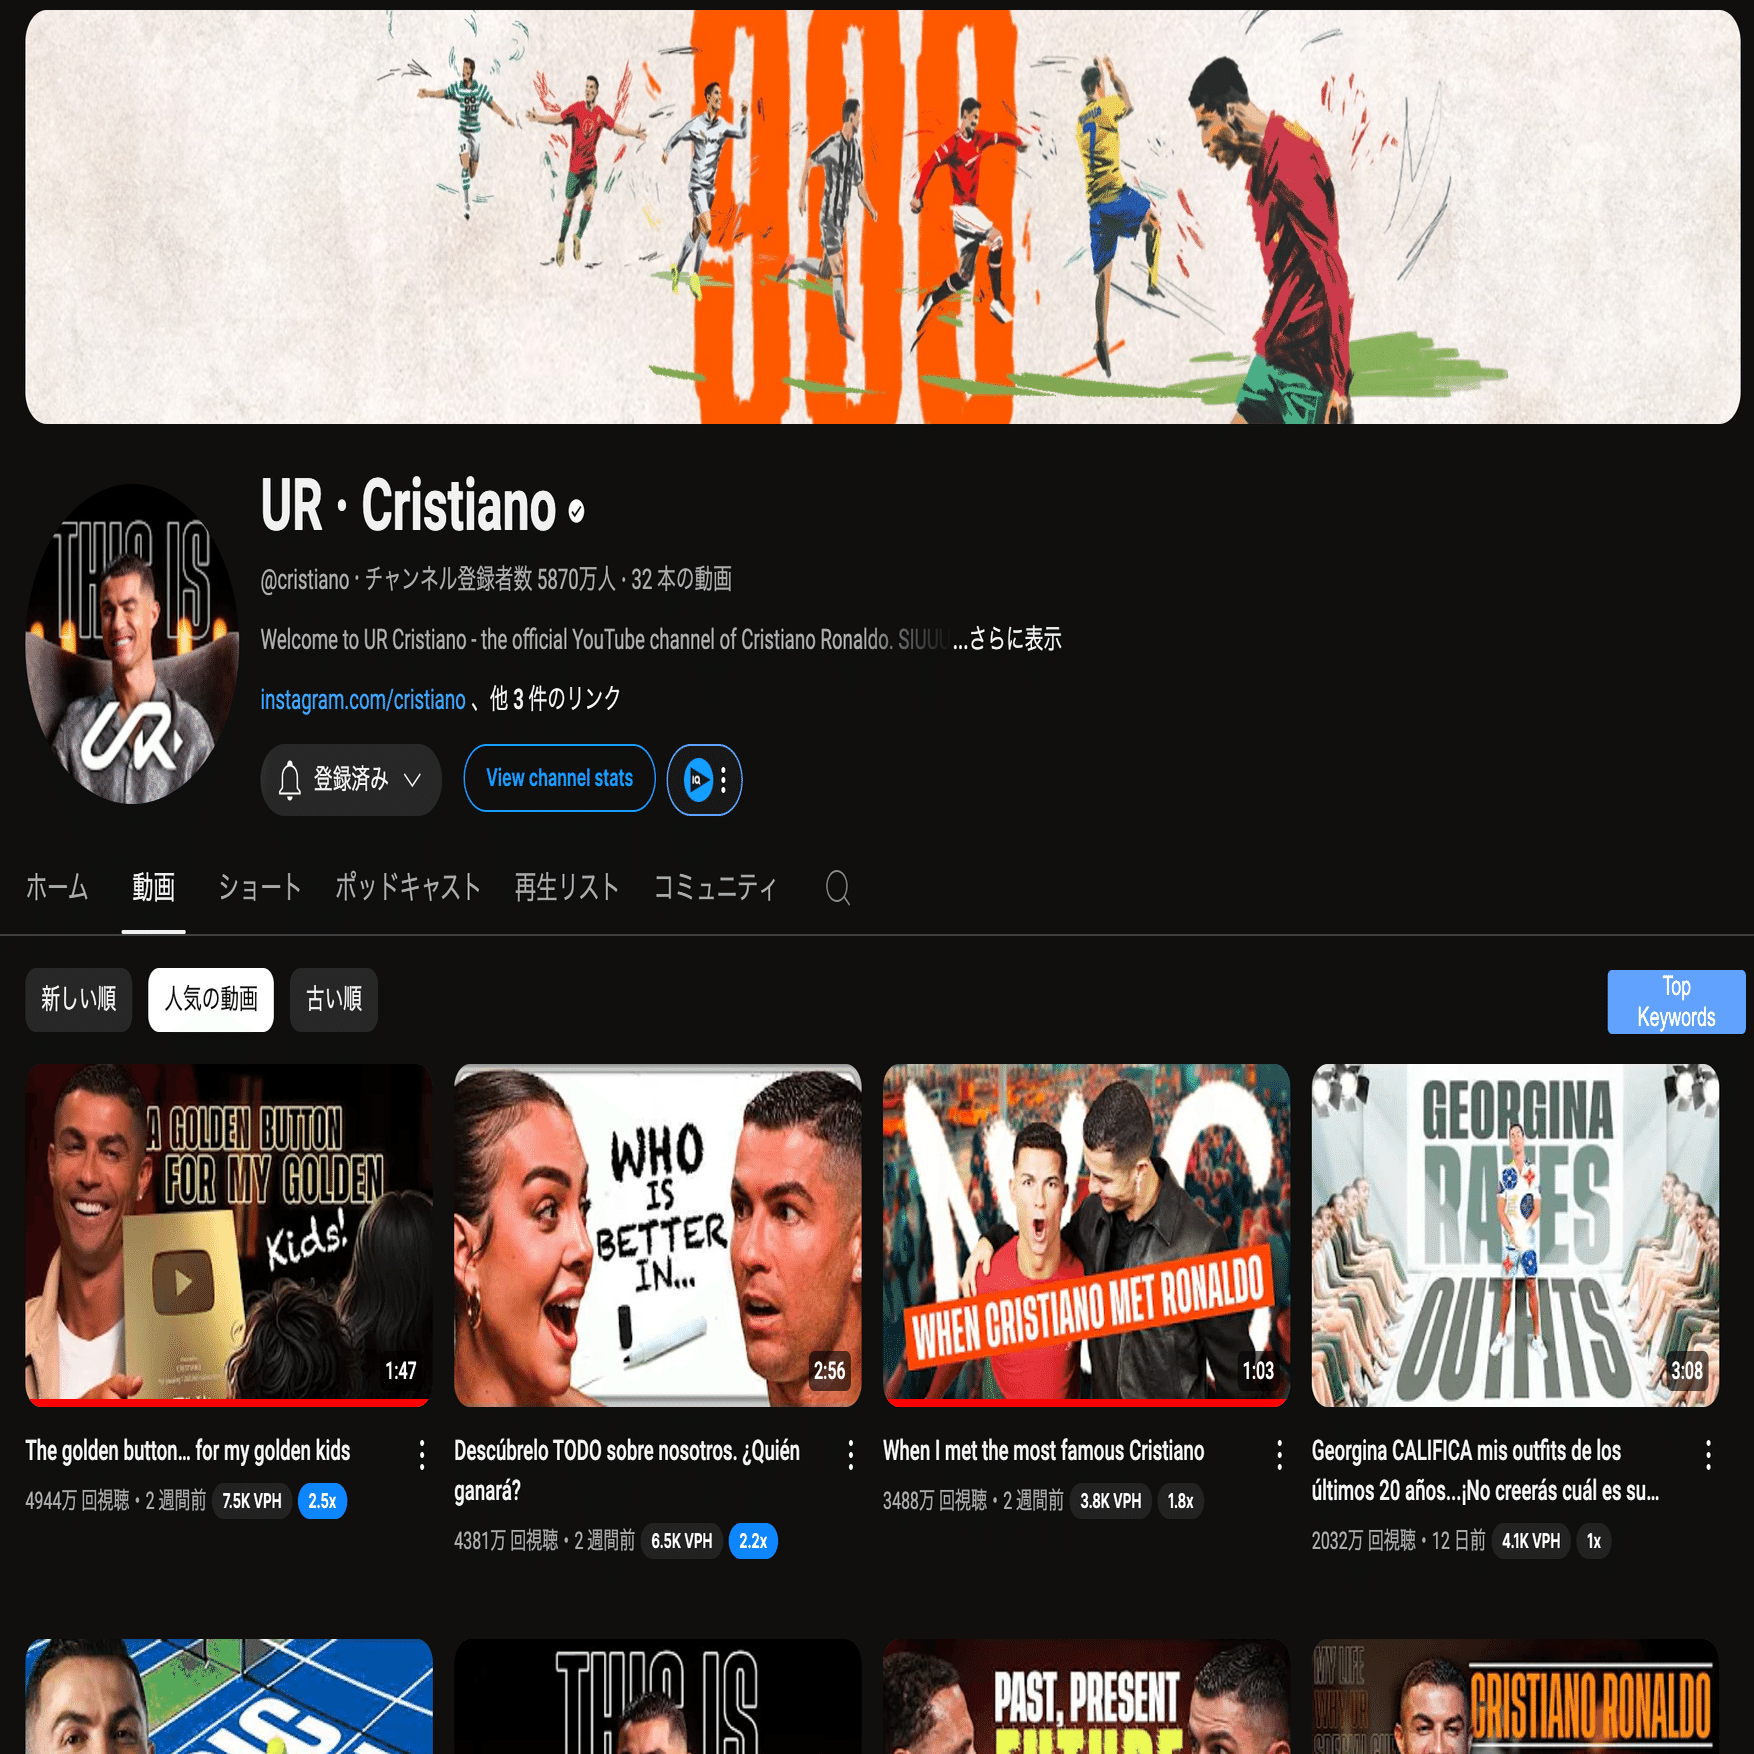Click the 2032万 回視聴 view count

[x=1364, y=1541]
